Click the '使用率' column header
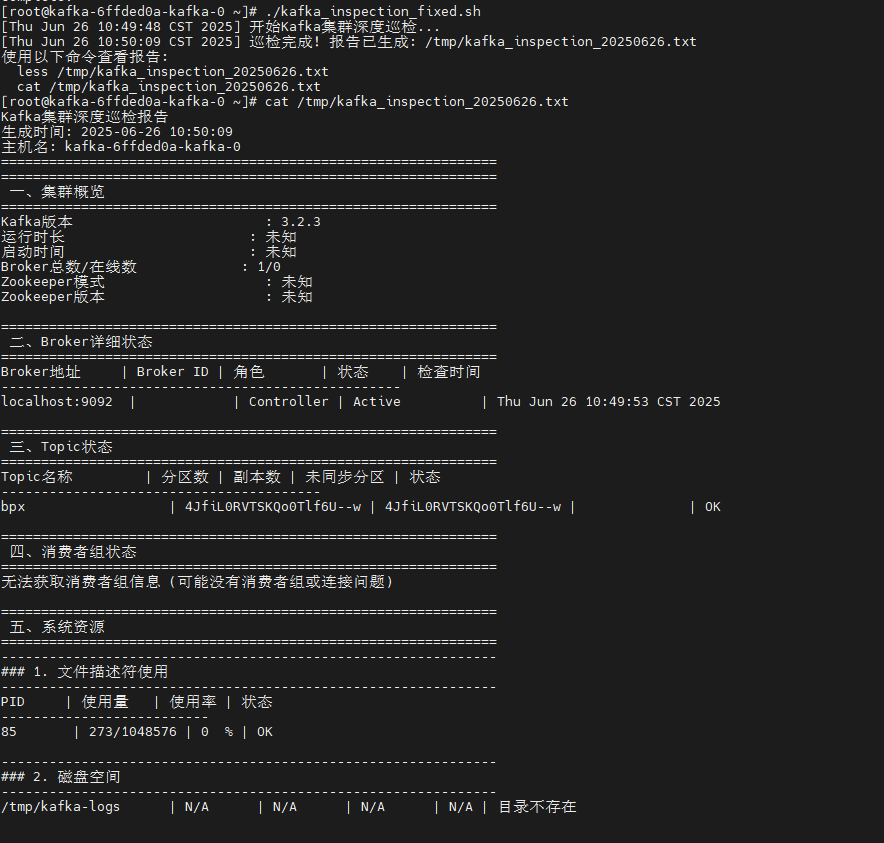Viewport: 884px width, 843px height. [x=193, y=701]
